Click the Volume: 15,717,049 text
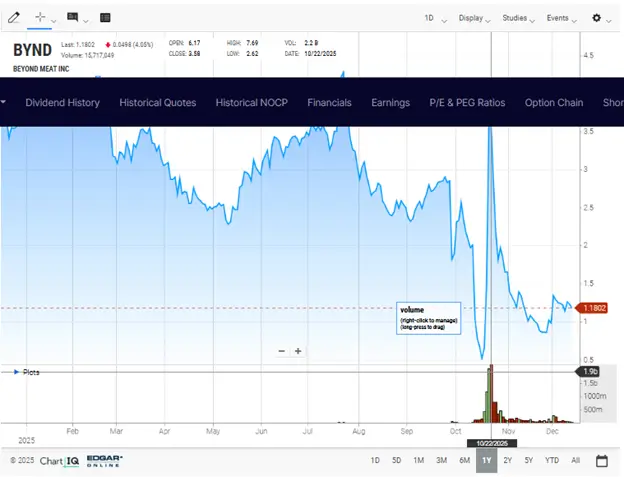Screen dimensions: 624x477 click(x=88, y=55)
